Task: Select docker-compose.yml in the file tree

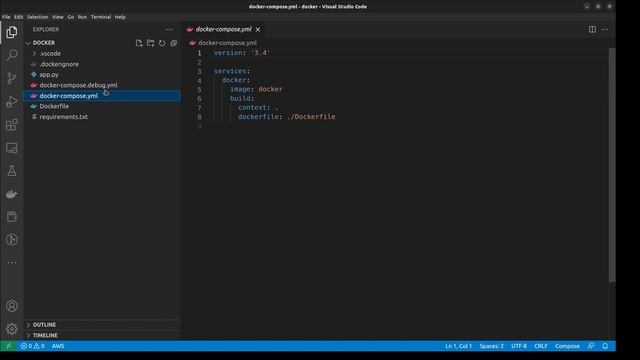Action: coord(102,96)
